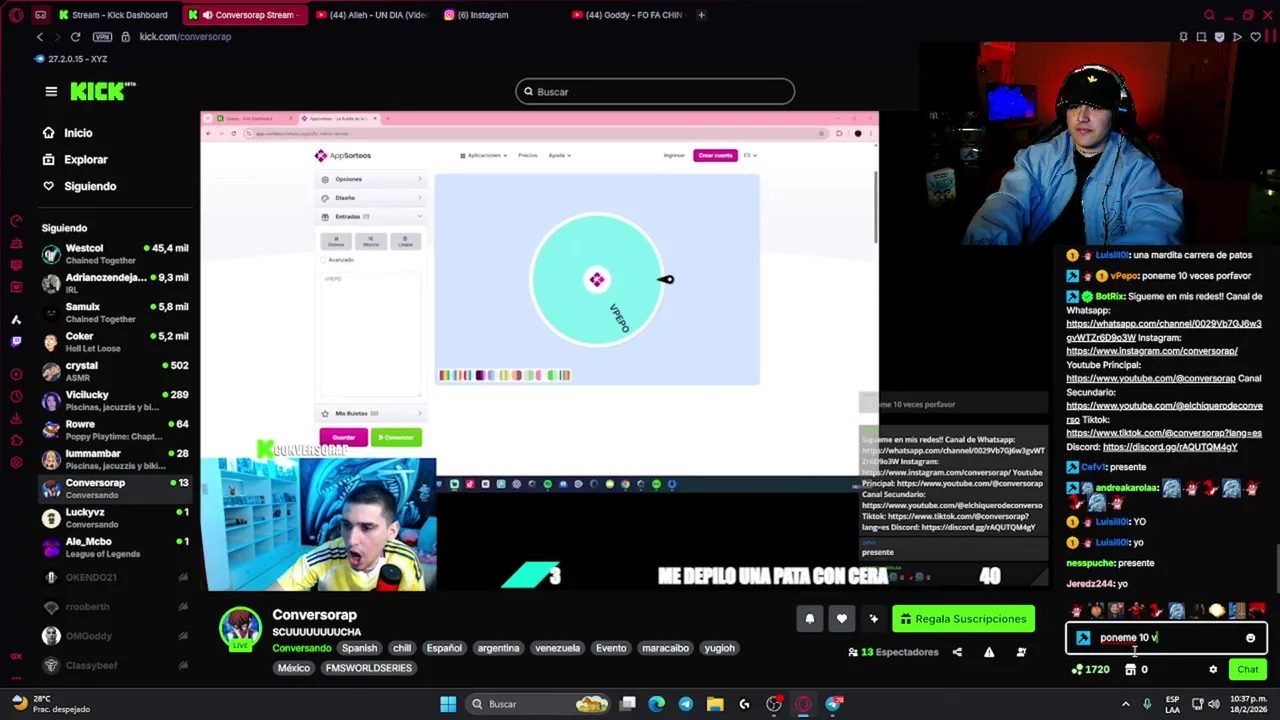Click the Conversando category link

point(301,648)
